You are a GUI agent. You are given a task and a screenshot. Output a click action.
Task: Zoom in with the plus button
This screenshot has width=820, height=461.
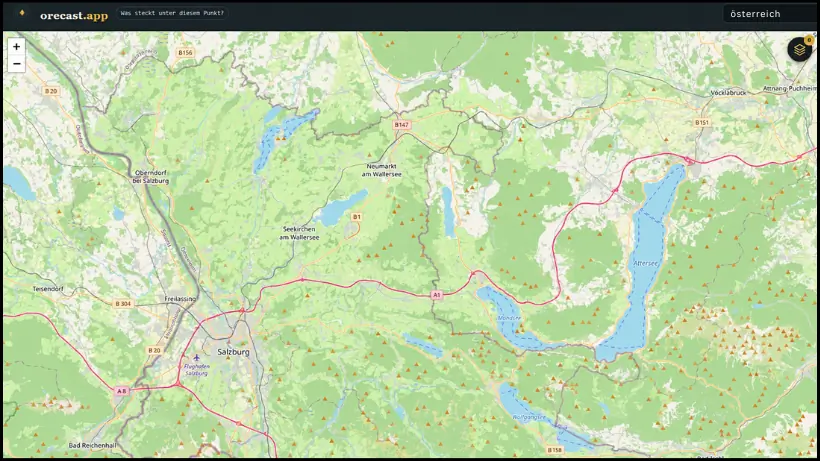[17, 47]
